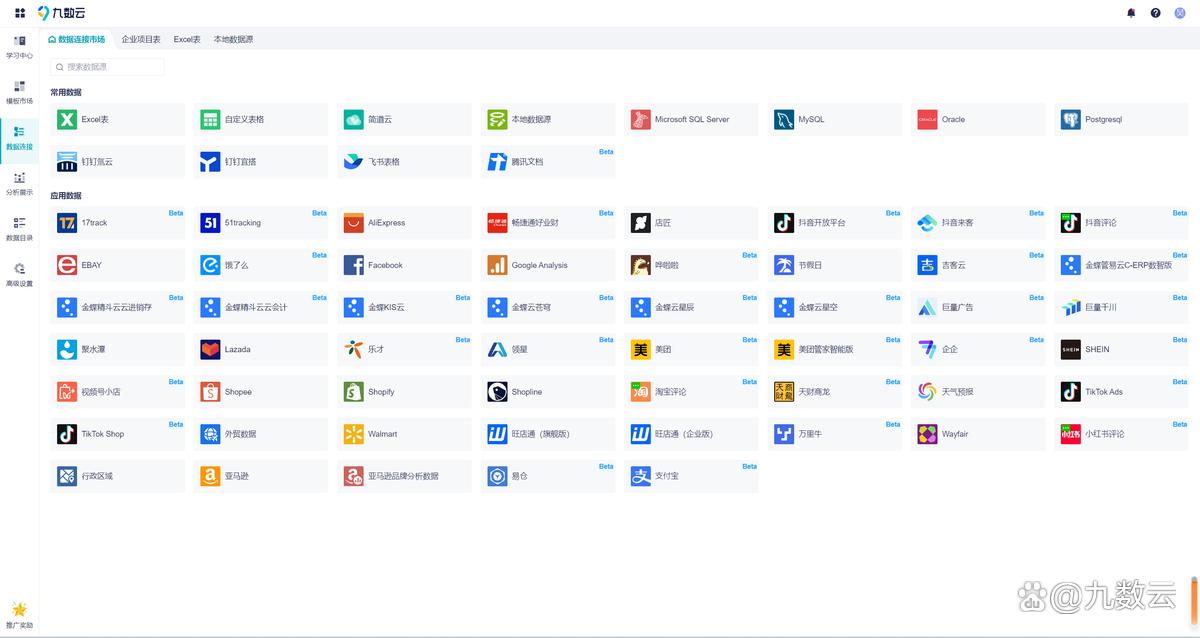The width and height of the screenshot is (1200, 638).
Task: Select the Excel表 data source icon
Action: [x=67, y=120]
